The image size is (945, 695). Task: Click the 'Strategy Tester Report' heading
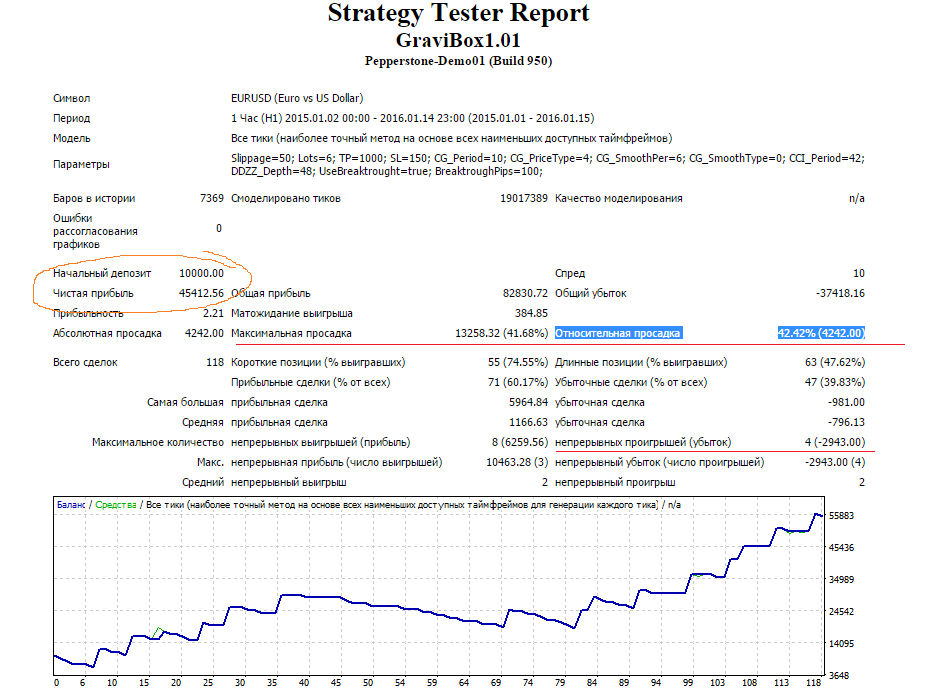click(x=458, y=13)
